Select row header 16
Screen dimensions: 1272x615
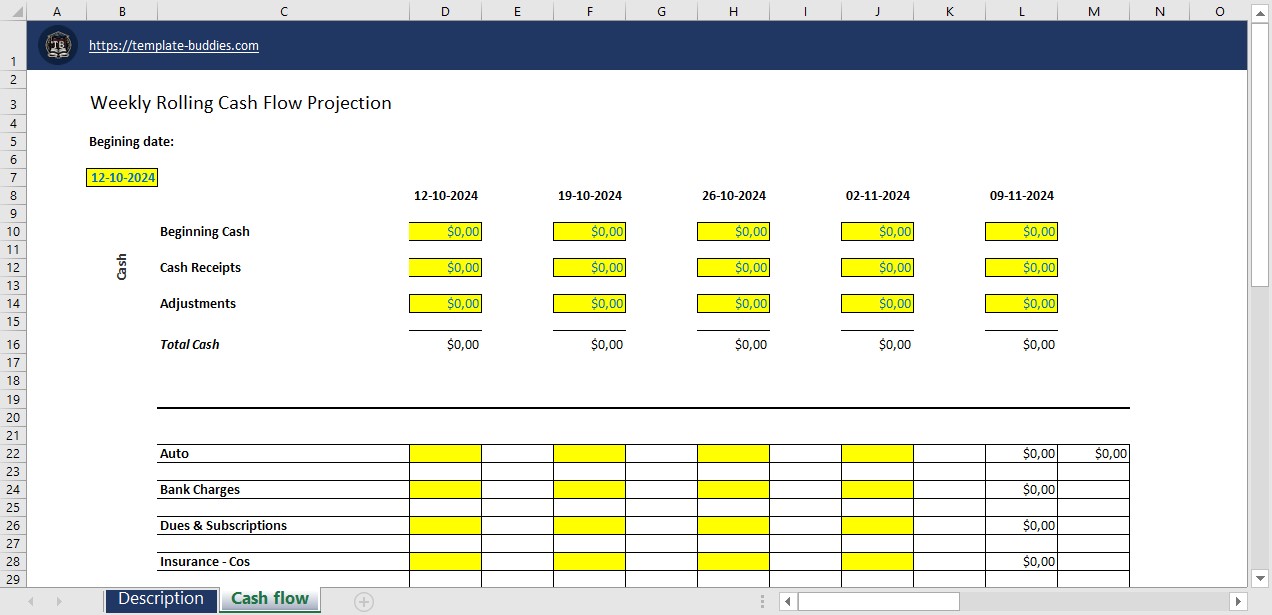pos(13,344)
